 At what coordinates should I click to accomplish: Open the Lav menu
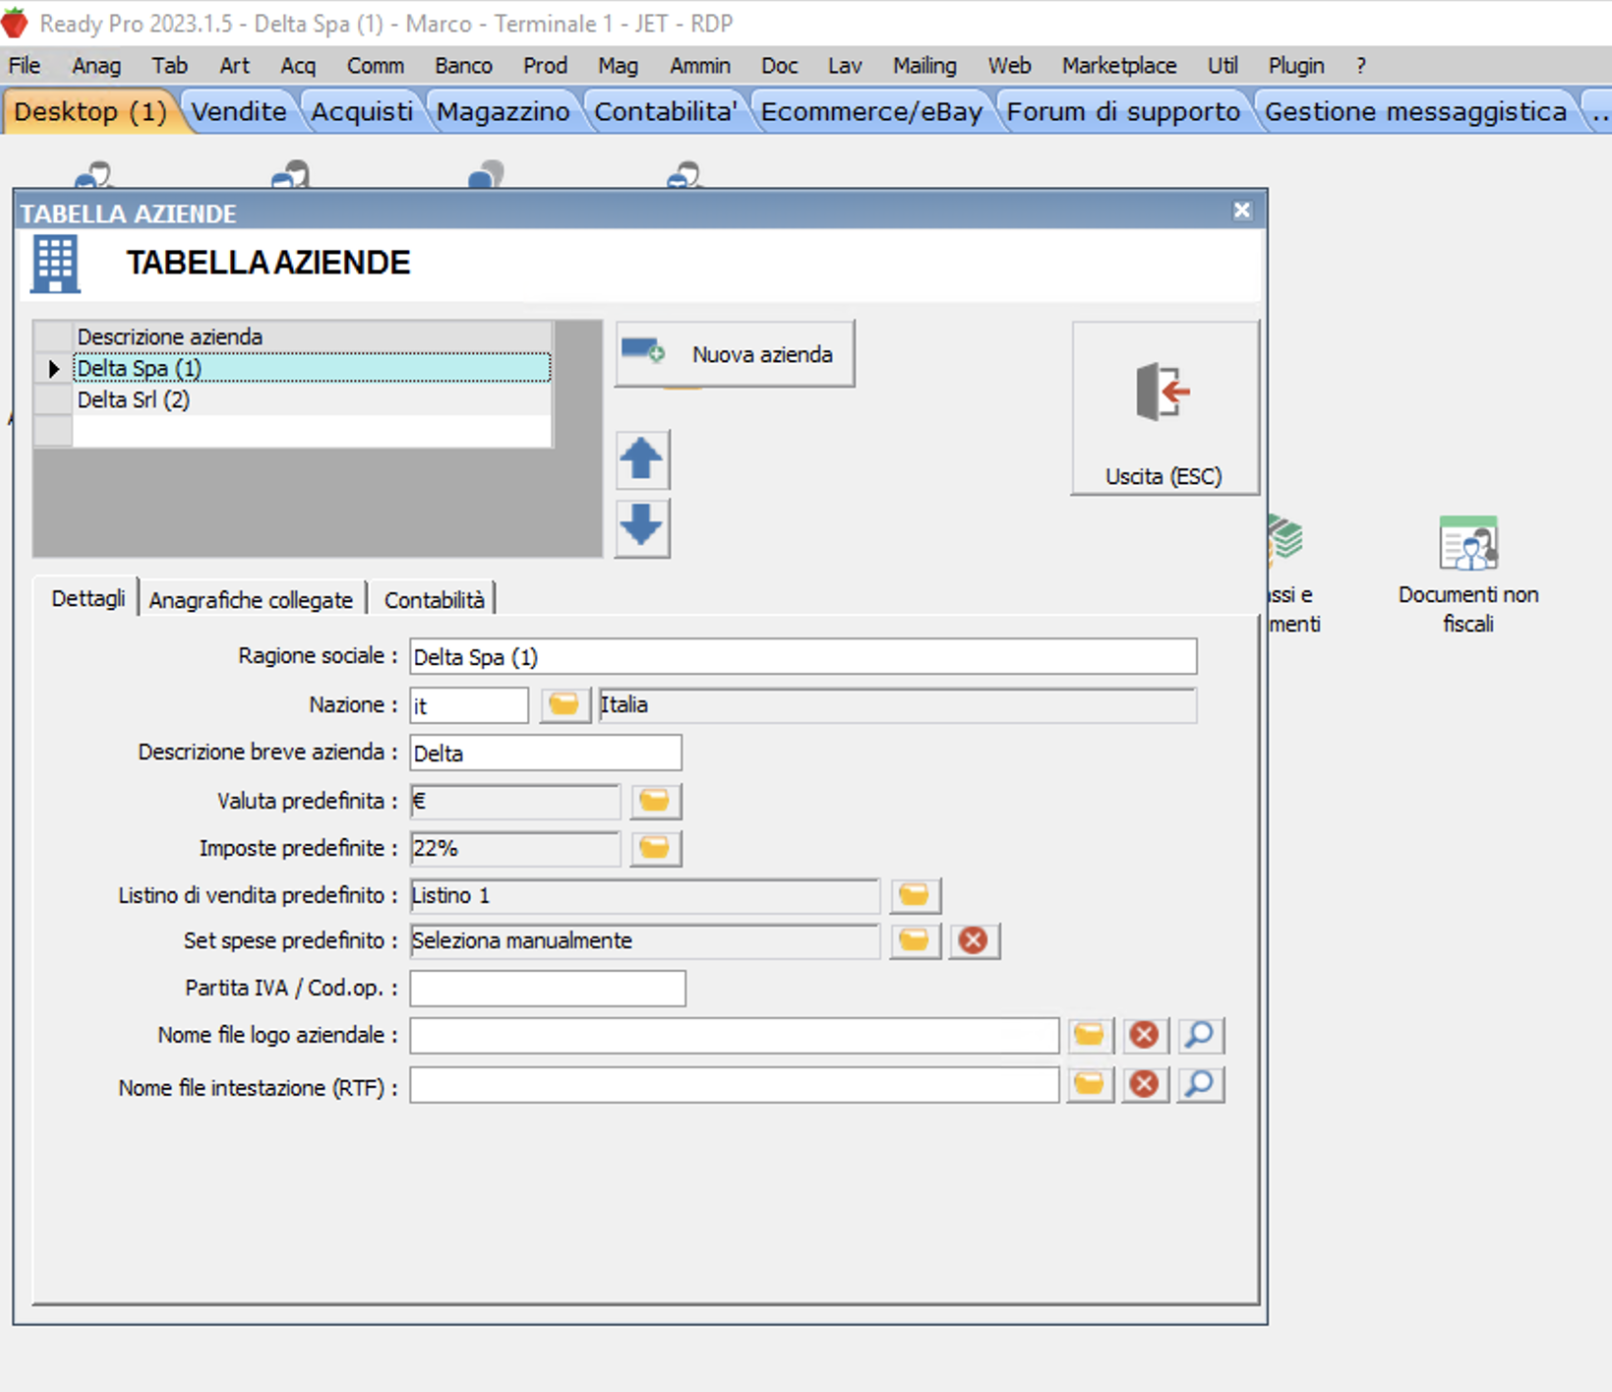(845, 65)
